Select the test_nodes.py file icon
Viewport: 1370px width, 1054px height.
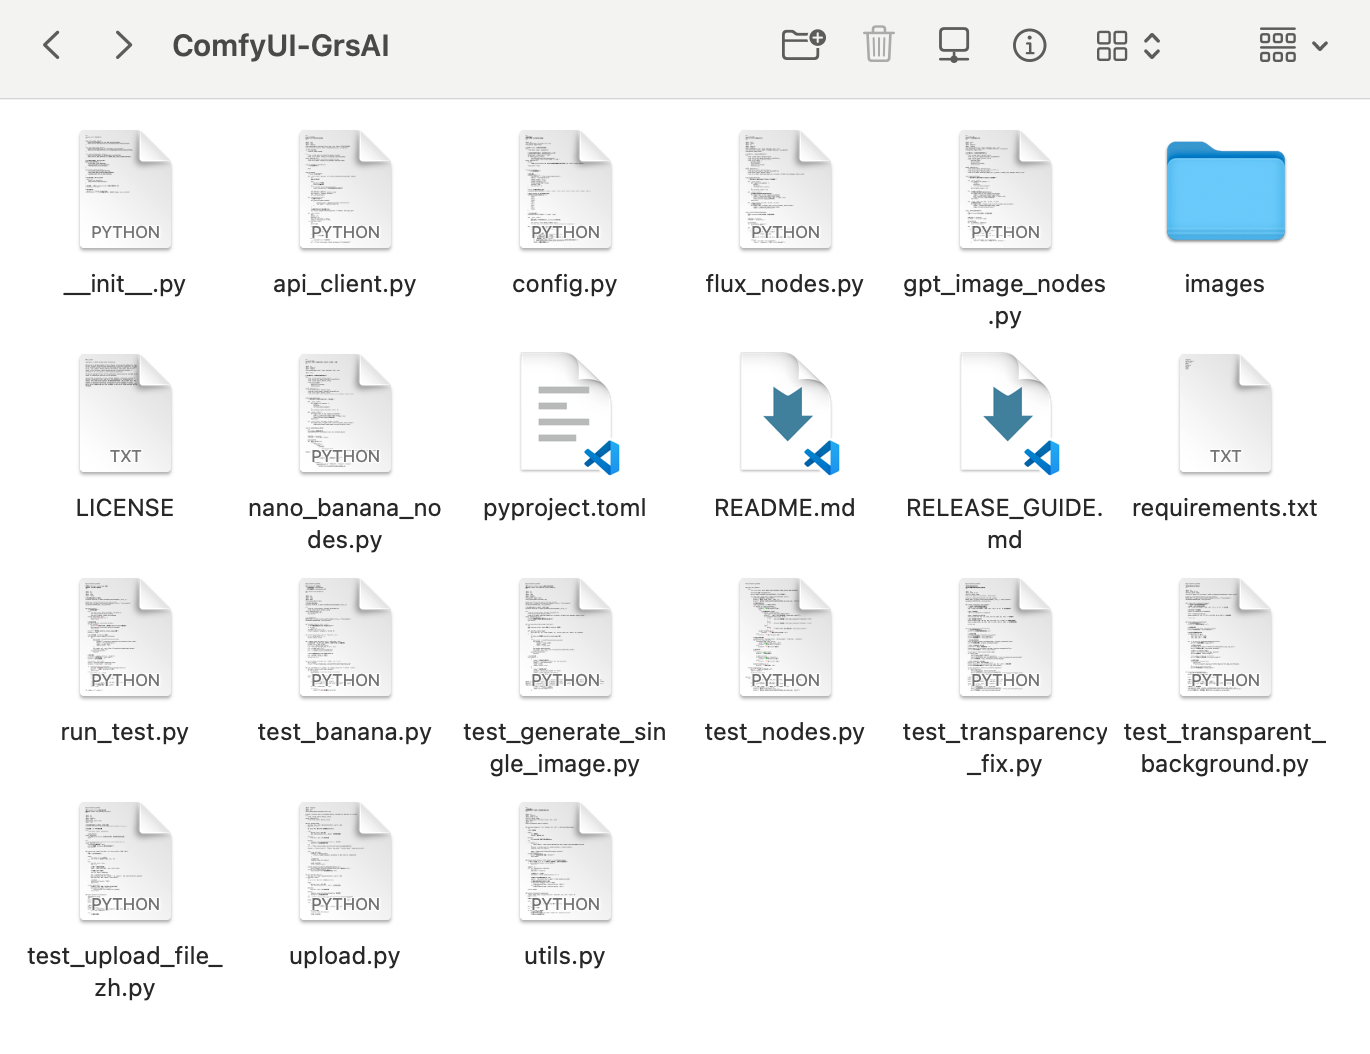pos(785,638)
